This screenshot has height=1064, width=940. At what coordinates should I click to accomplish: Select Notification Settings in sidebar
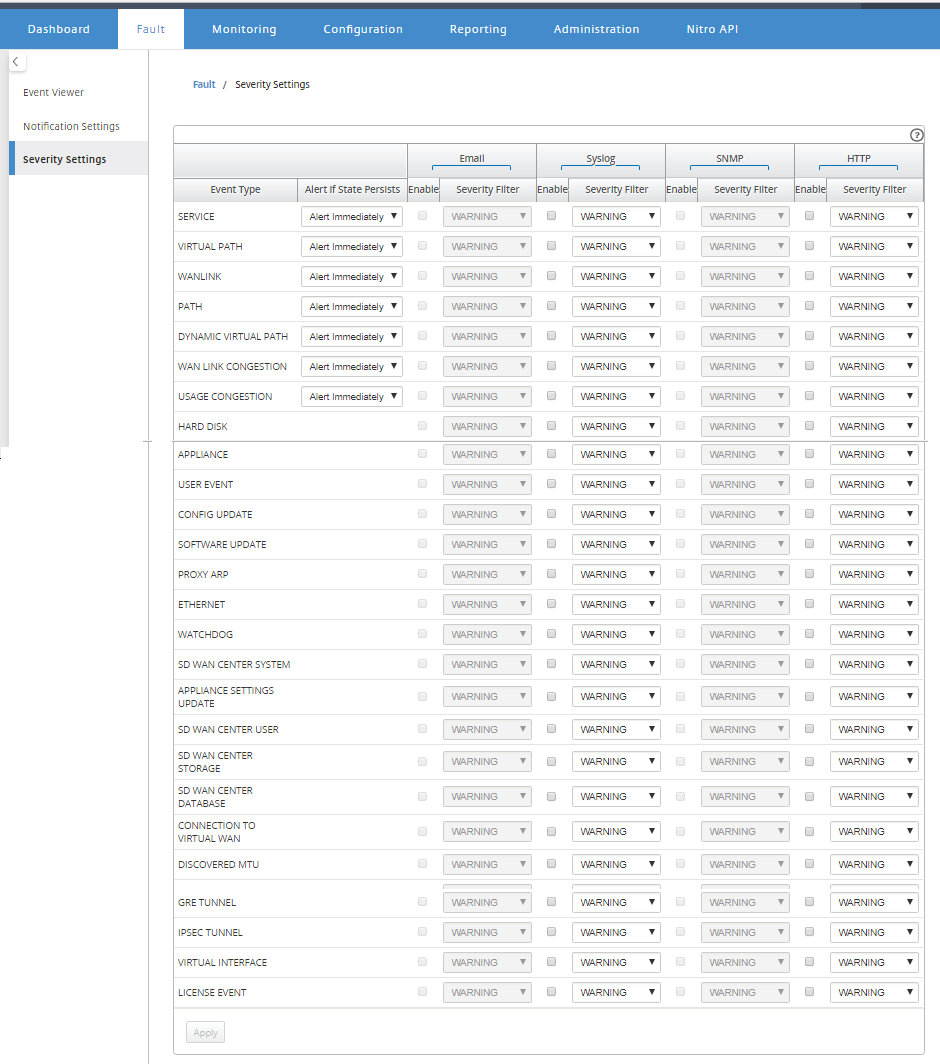pyautogui.click(x=71, y=126)
